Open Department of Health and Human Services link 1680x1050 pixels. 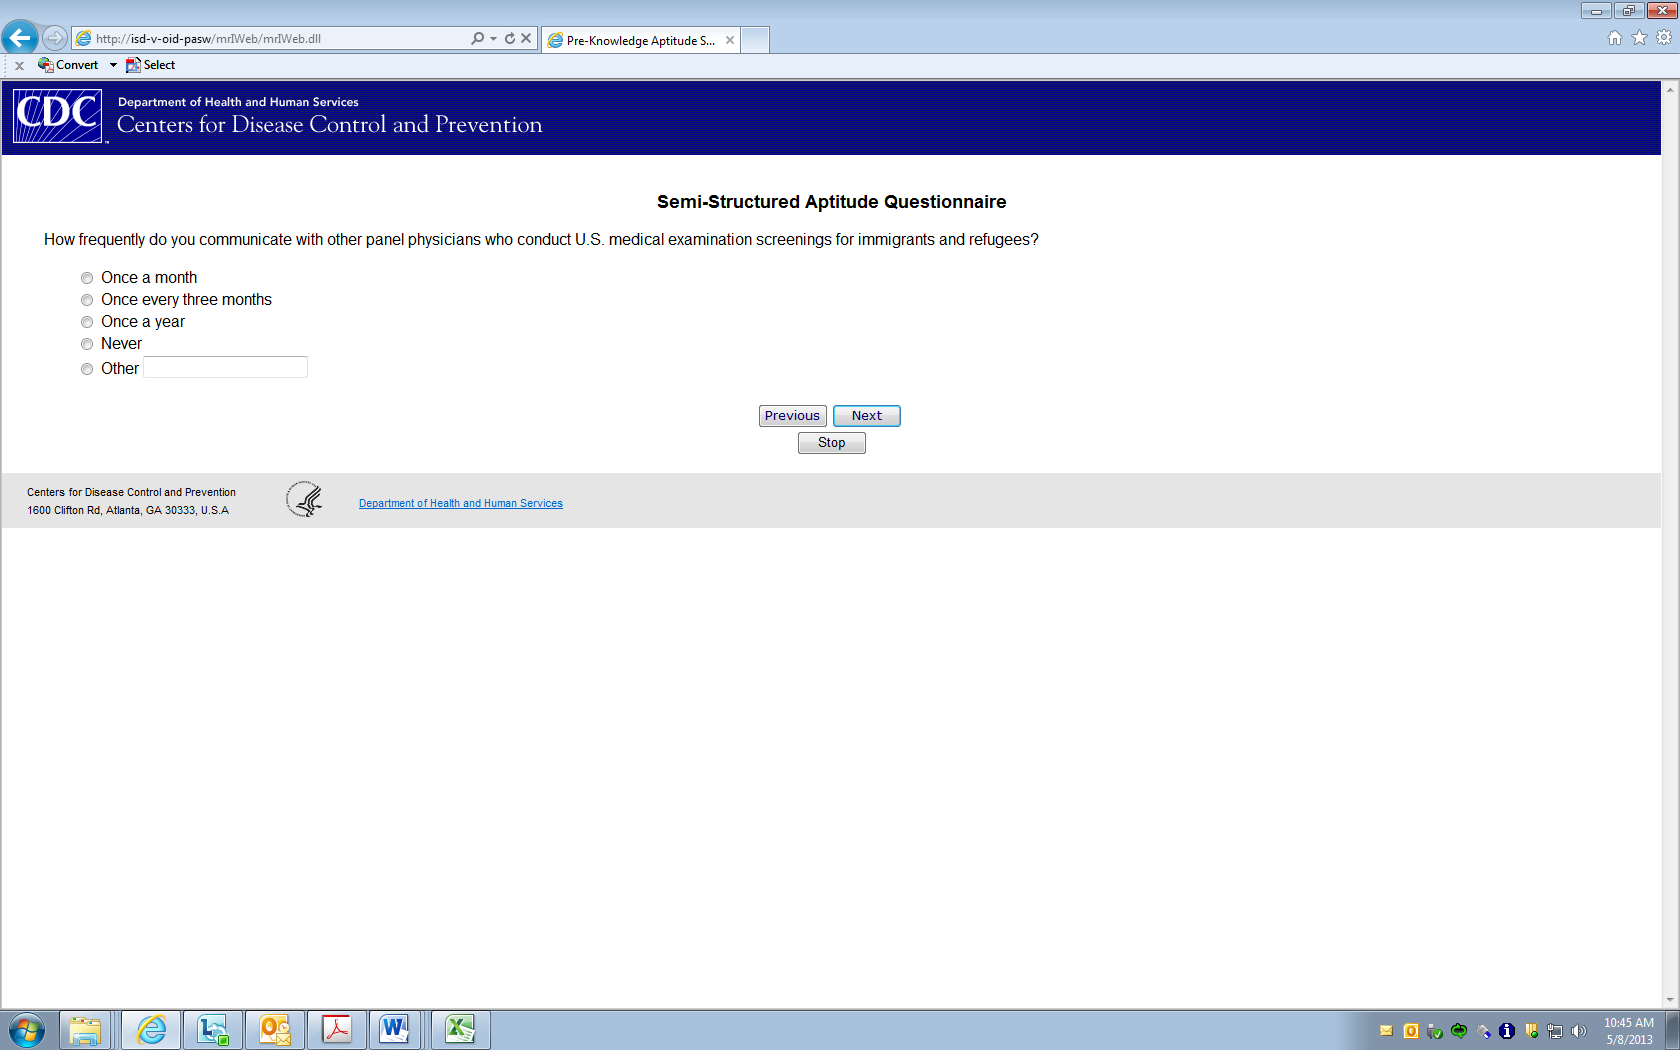pyautogui.click(x=460, y=503)
